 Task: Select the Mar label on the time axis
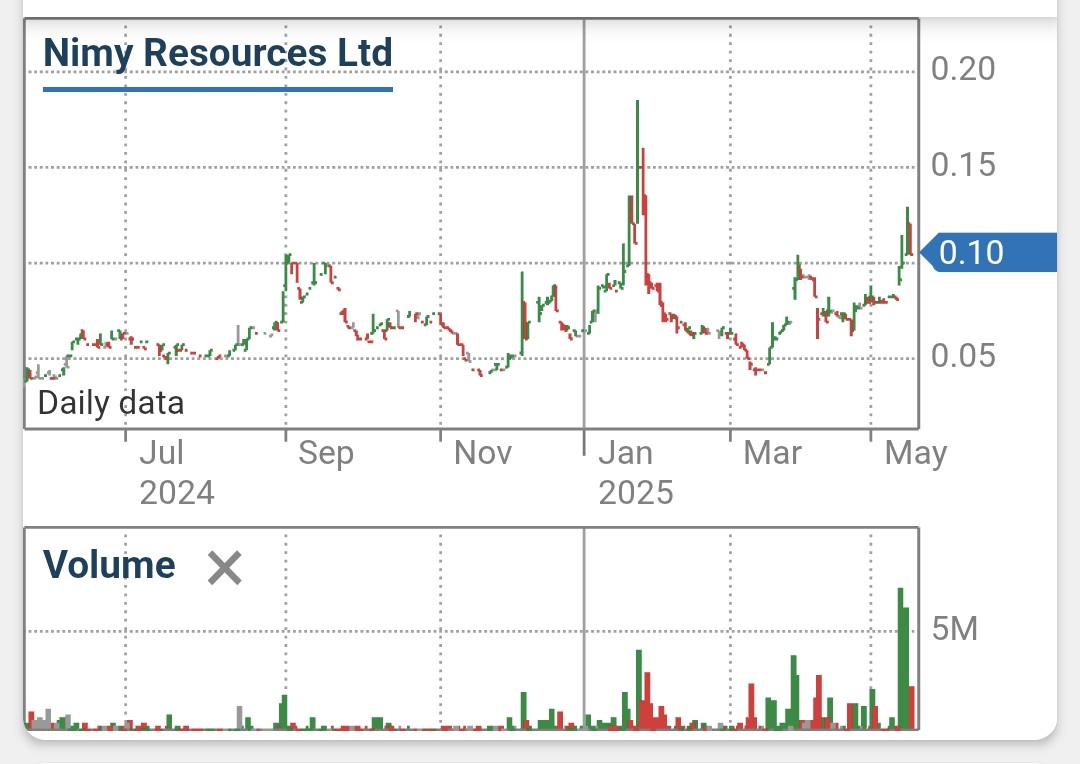click(772, 454)
